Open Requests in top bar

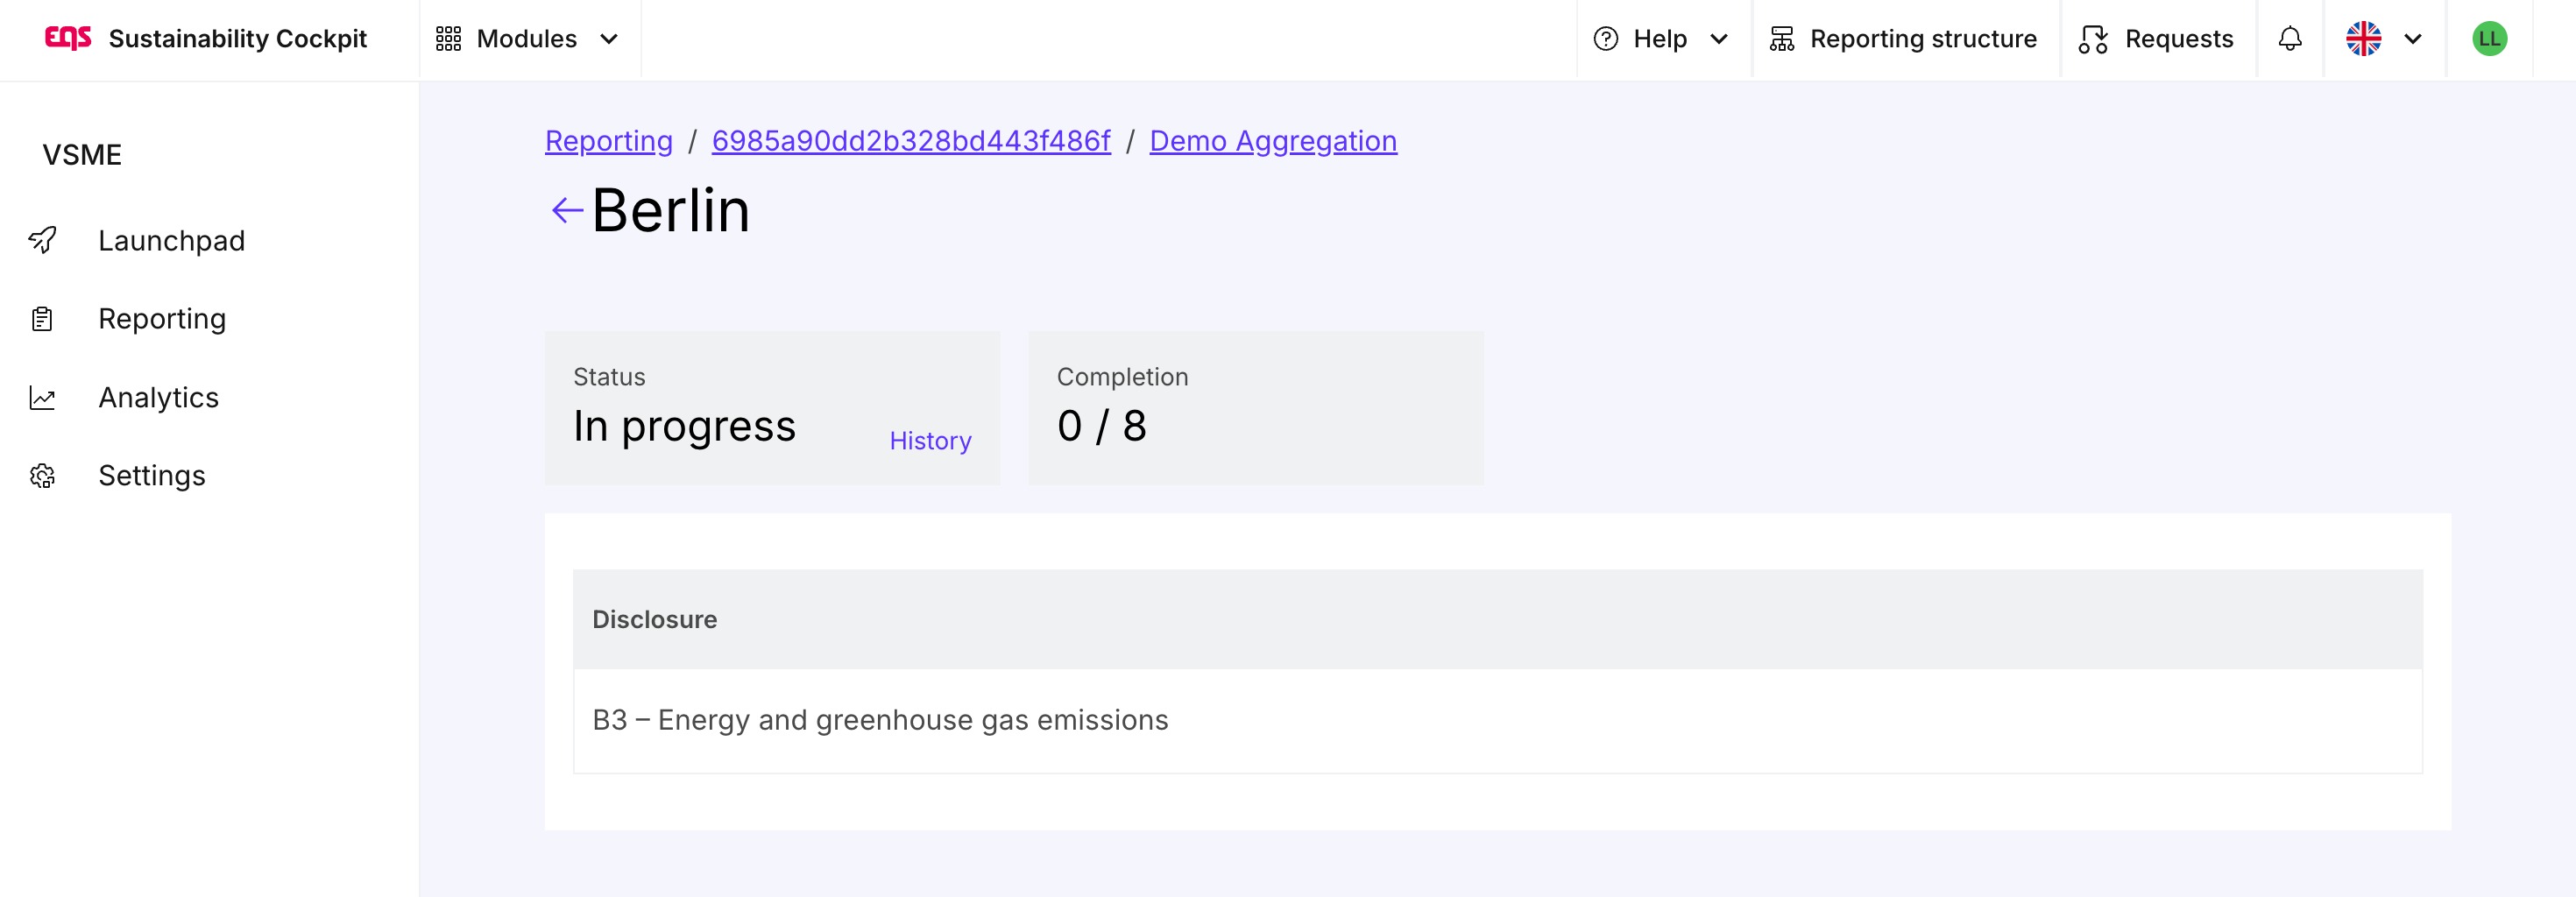pos(2156,39)
